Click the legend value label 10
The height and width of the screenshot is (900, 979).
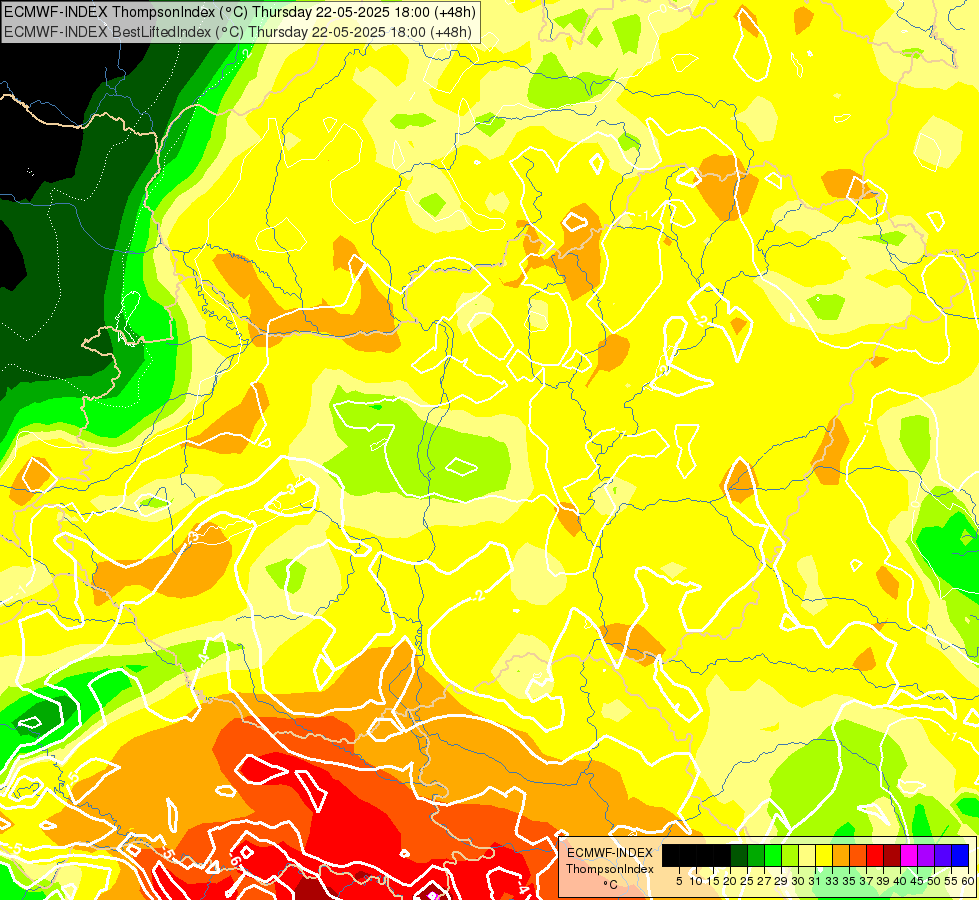click(x=696, y=881)
